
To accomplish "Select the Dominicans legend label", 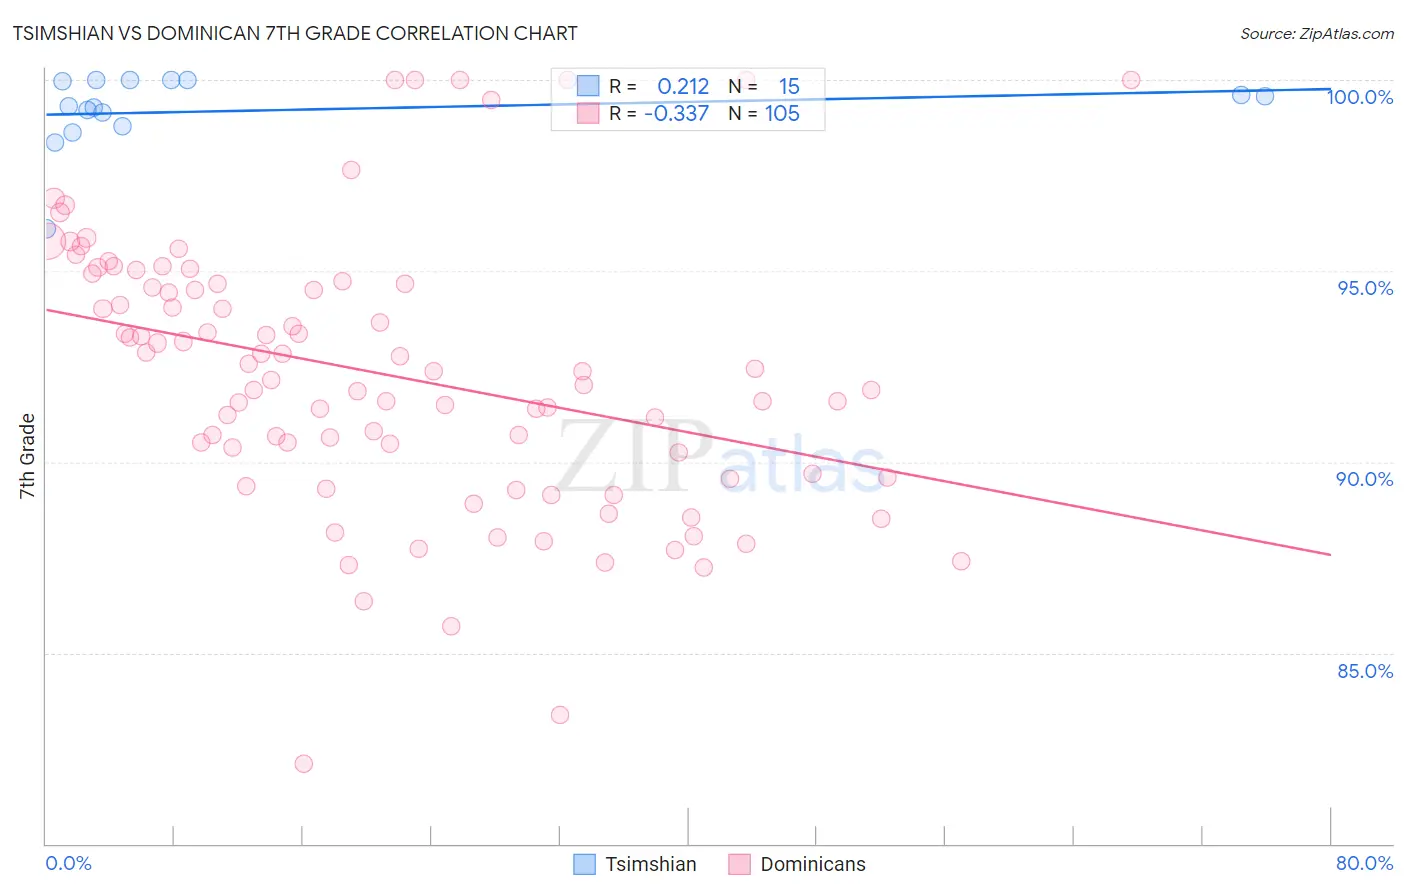I will tap(813, 864).
